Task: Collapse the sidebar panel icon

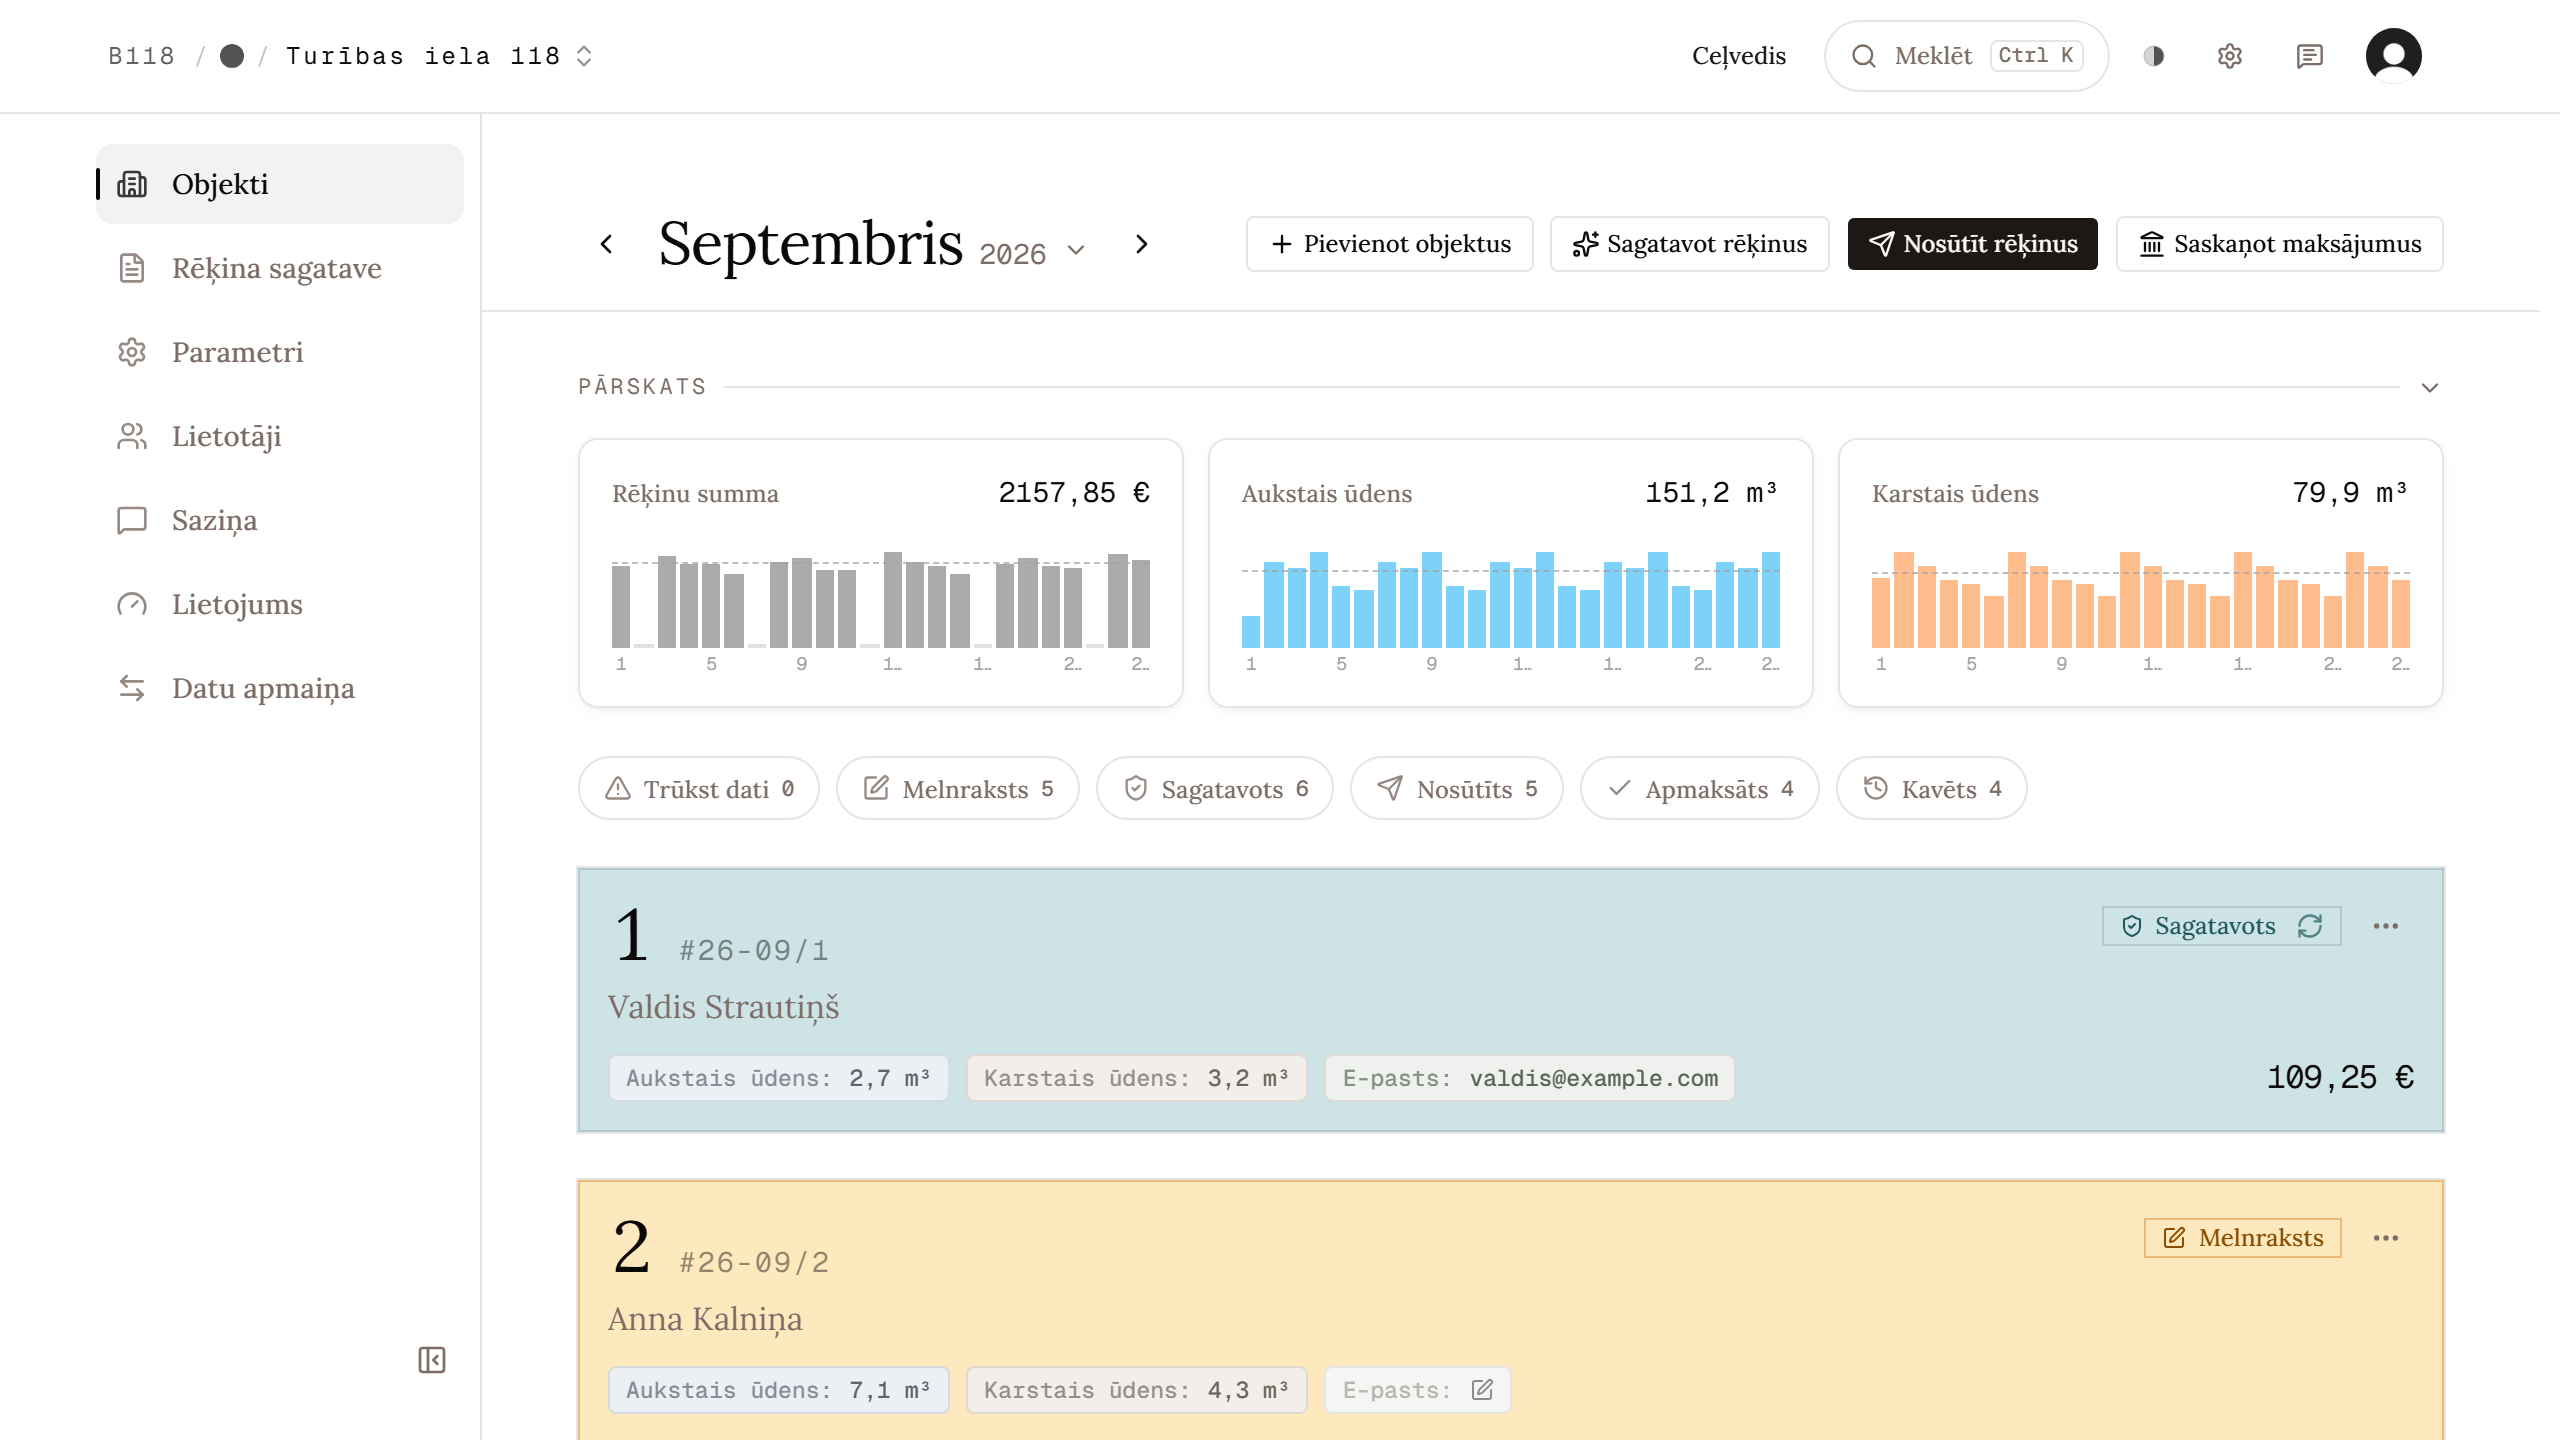Action: [432, 1360]
